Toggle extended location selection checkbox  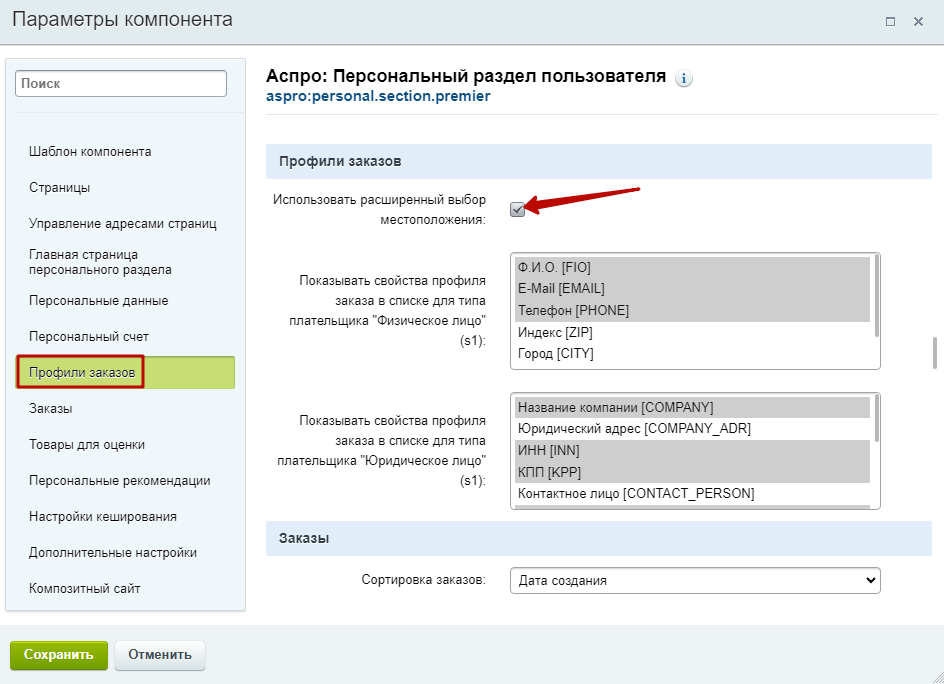517,210
